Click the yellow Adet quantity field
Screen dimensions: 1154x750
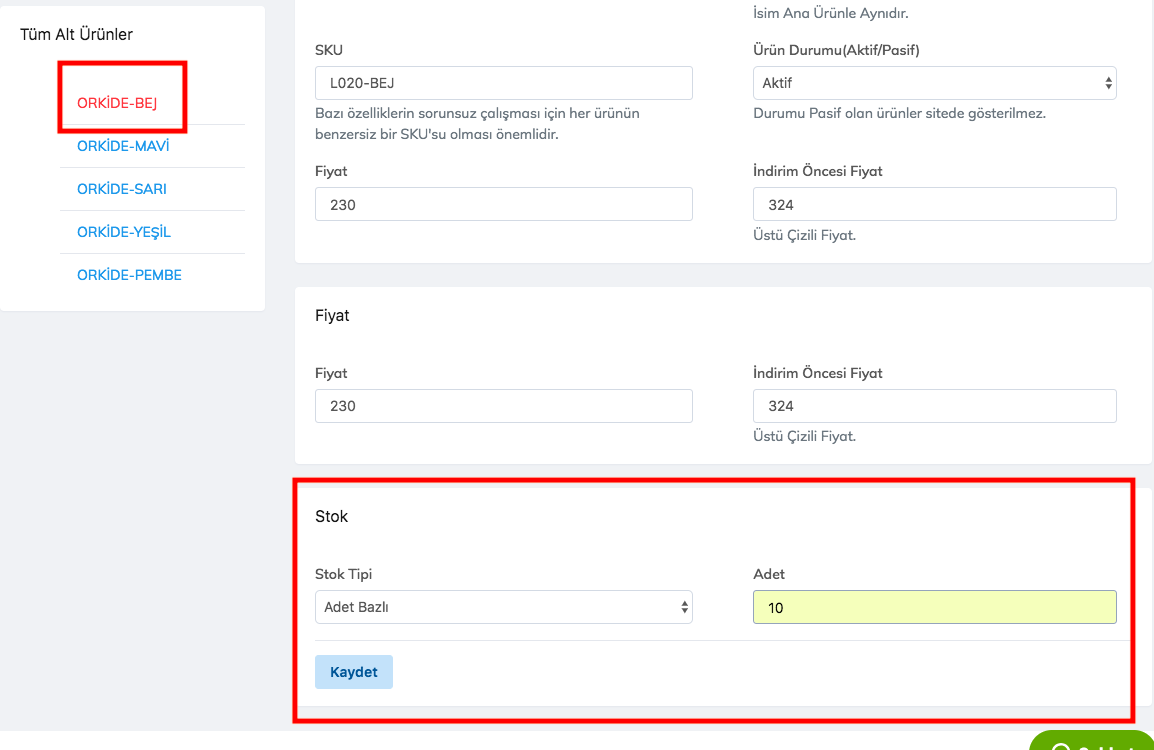(934, 607)
